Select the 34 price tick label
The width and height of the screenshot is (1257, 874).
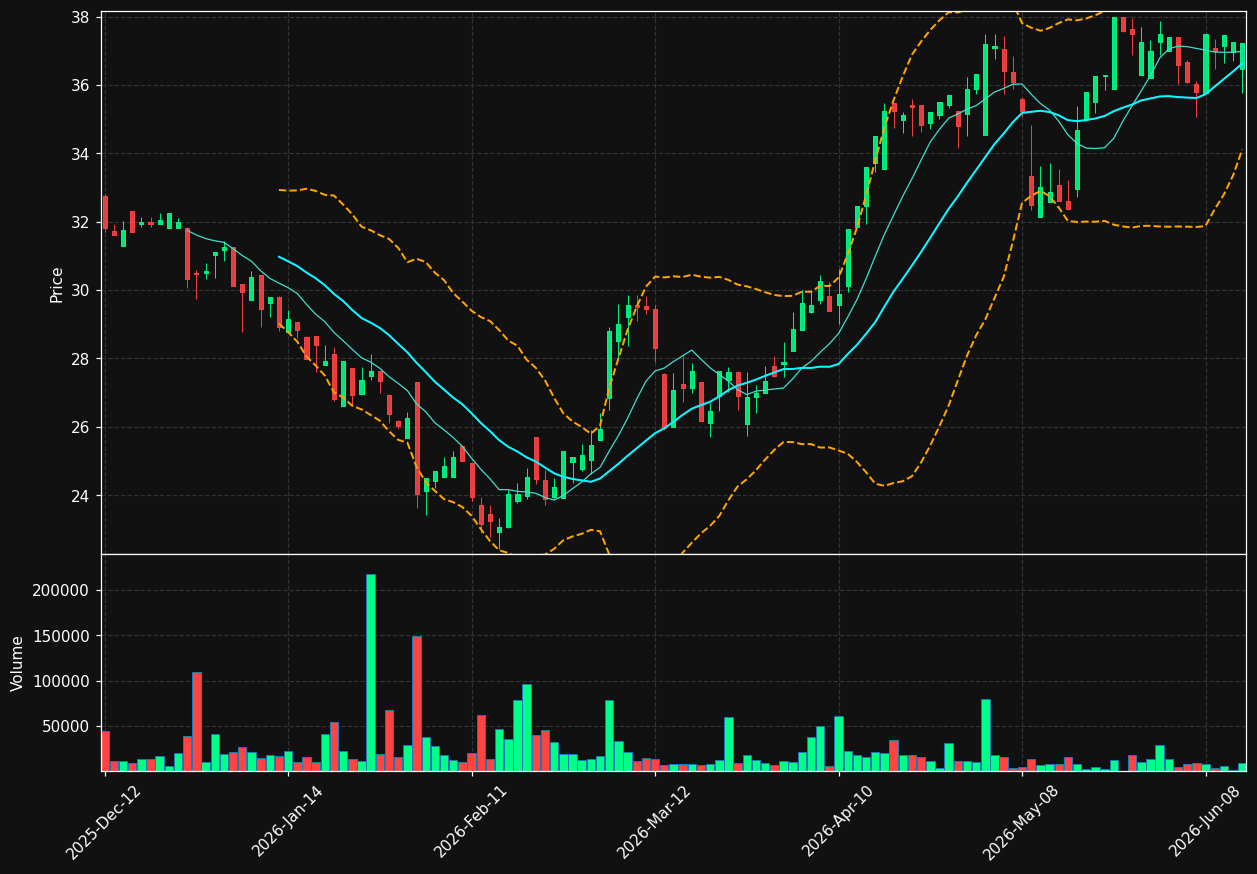click(x=82, y=154)
